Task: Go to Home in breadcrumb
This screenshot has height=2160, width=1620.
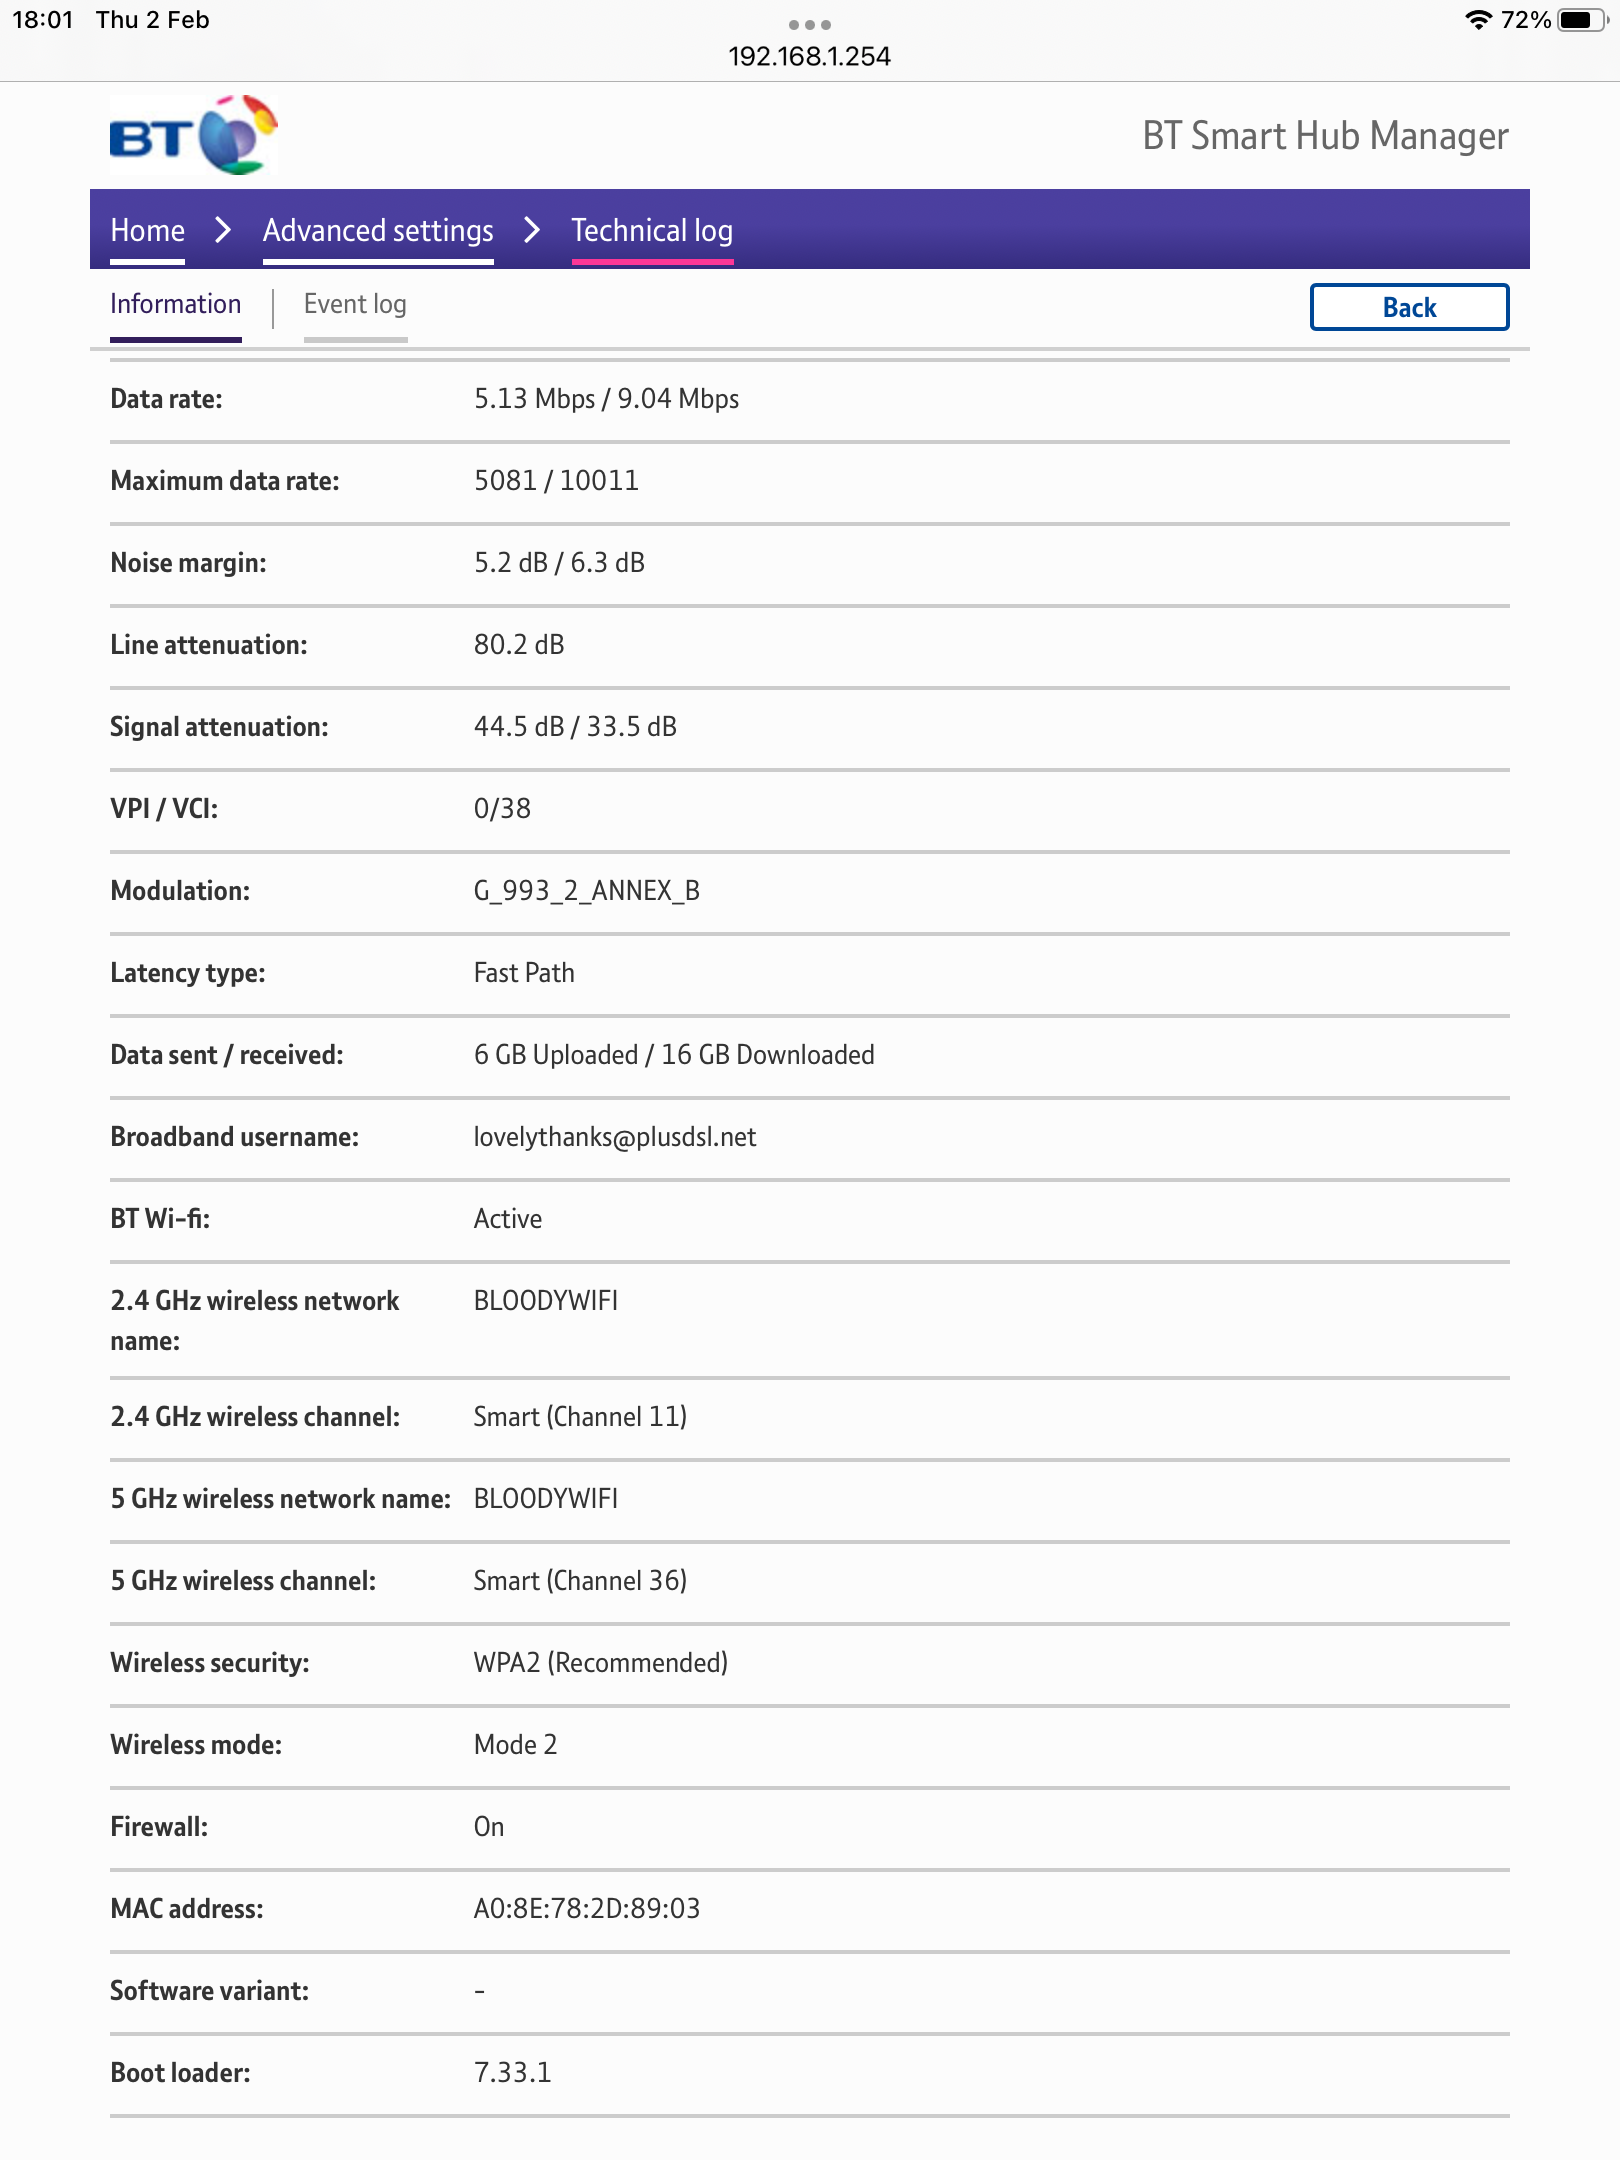Action: pos(147,230)
